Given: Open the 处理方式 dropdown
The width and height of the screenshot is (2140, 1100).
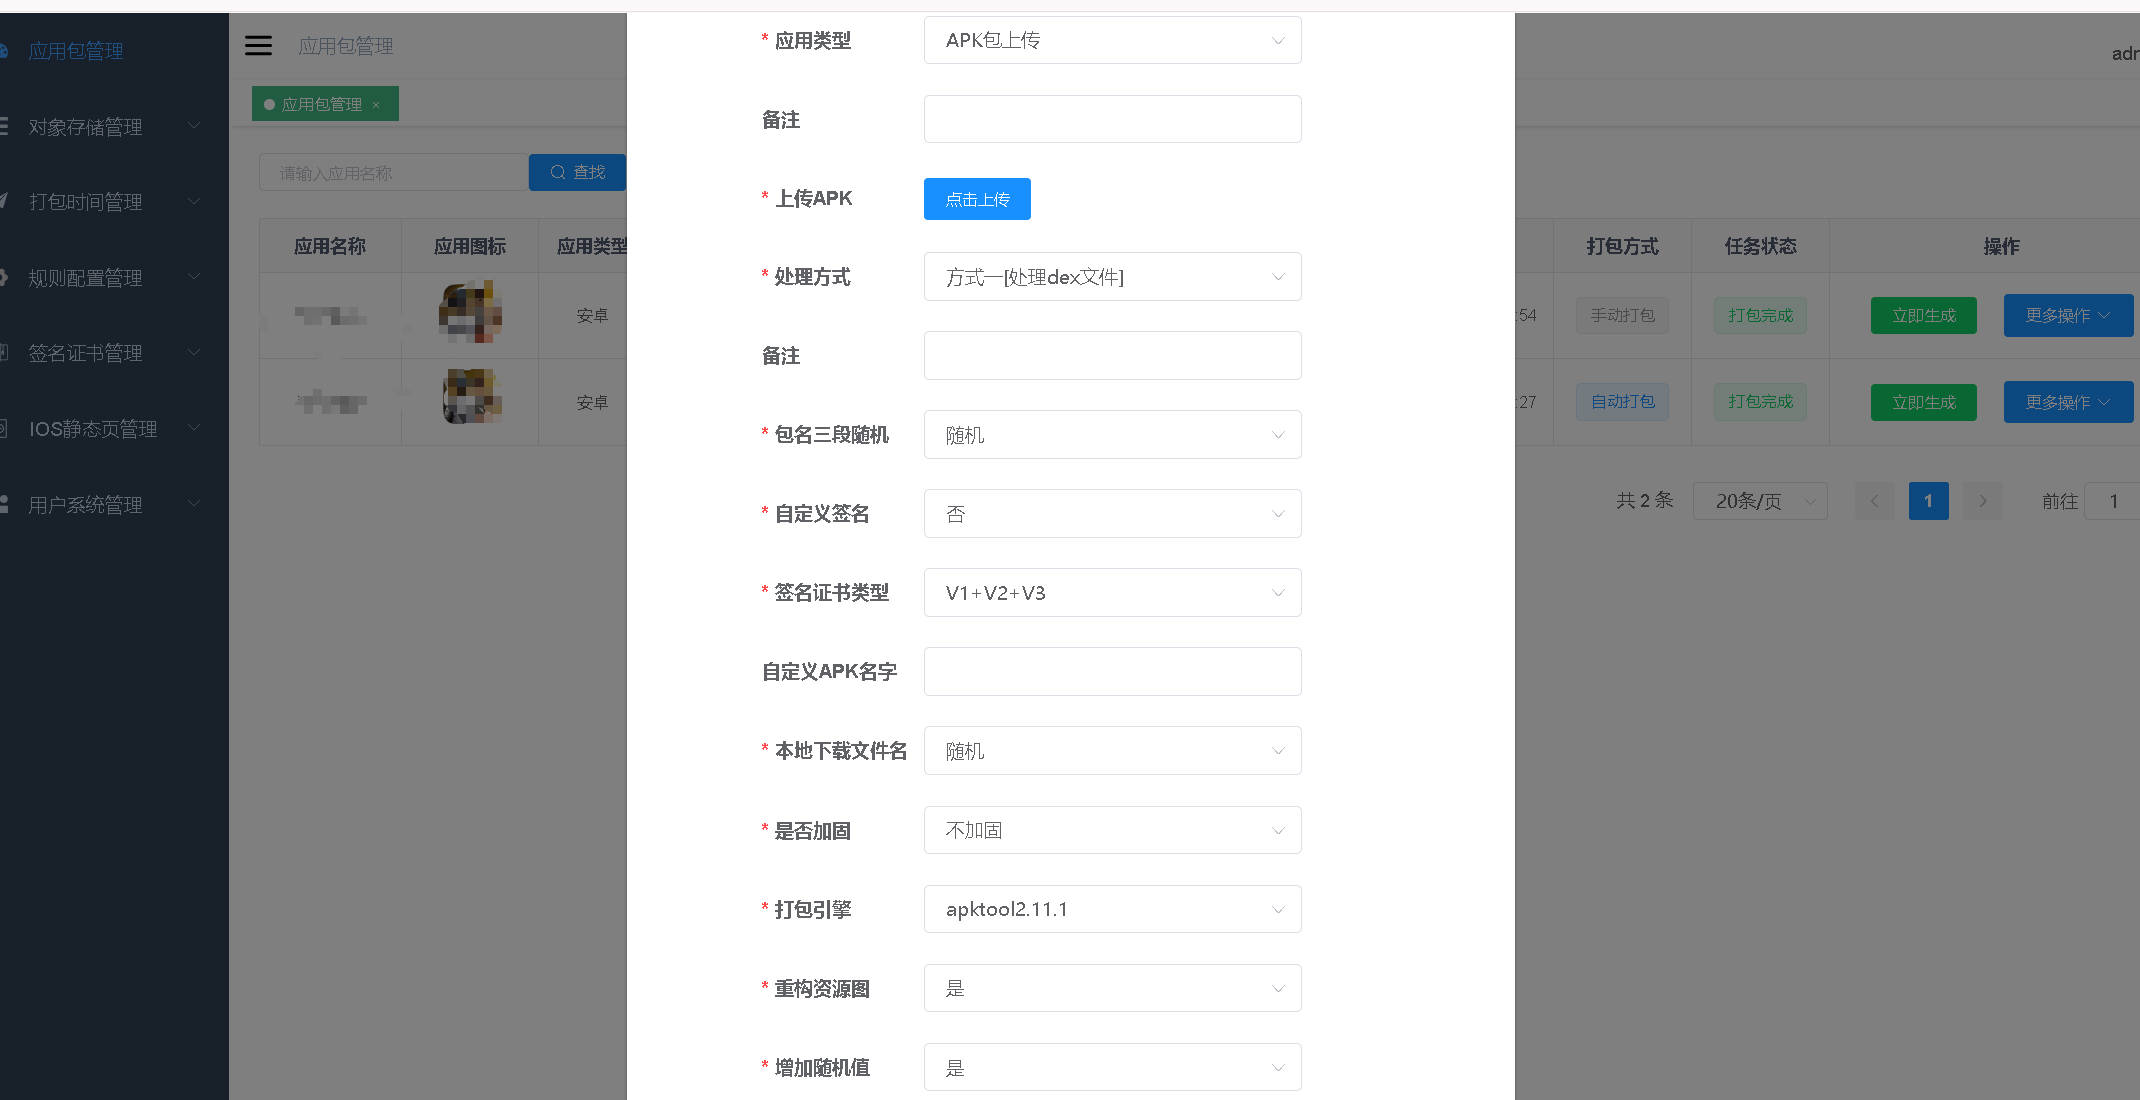Looking at the screenshot, I should coord(1111,277).
